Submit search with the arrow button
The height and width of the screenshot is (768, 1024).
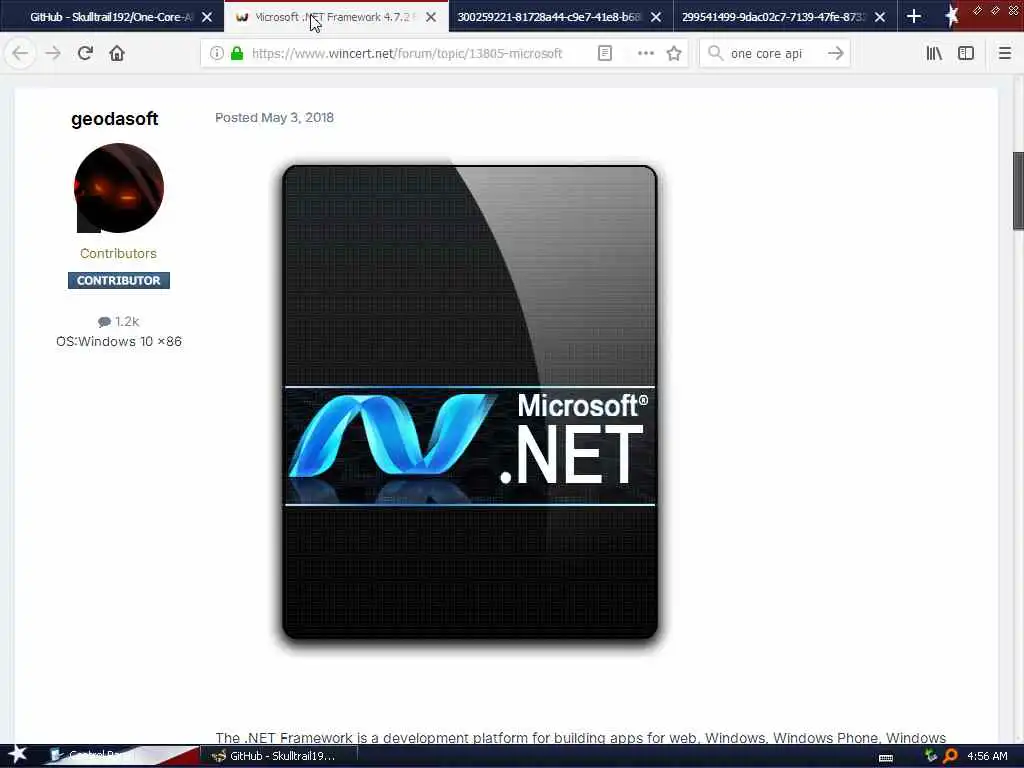coord(835,53)
